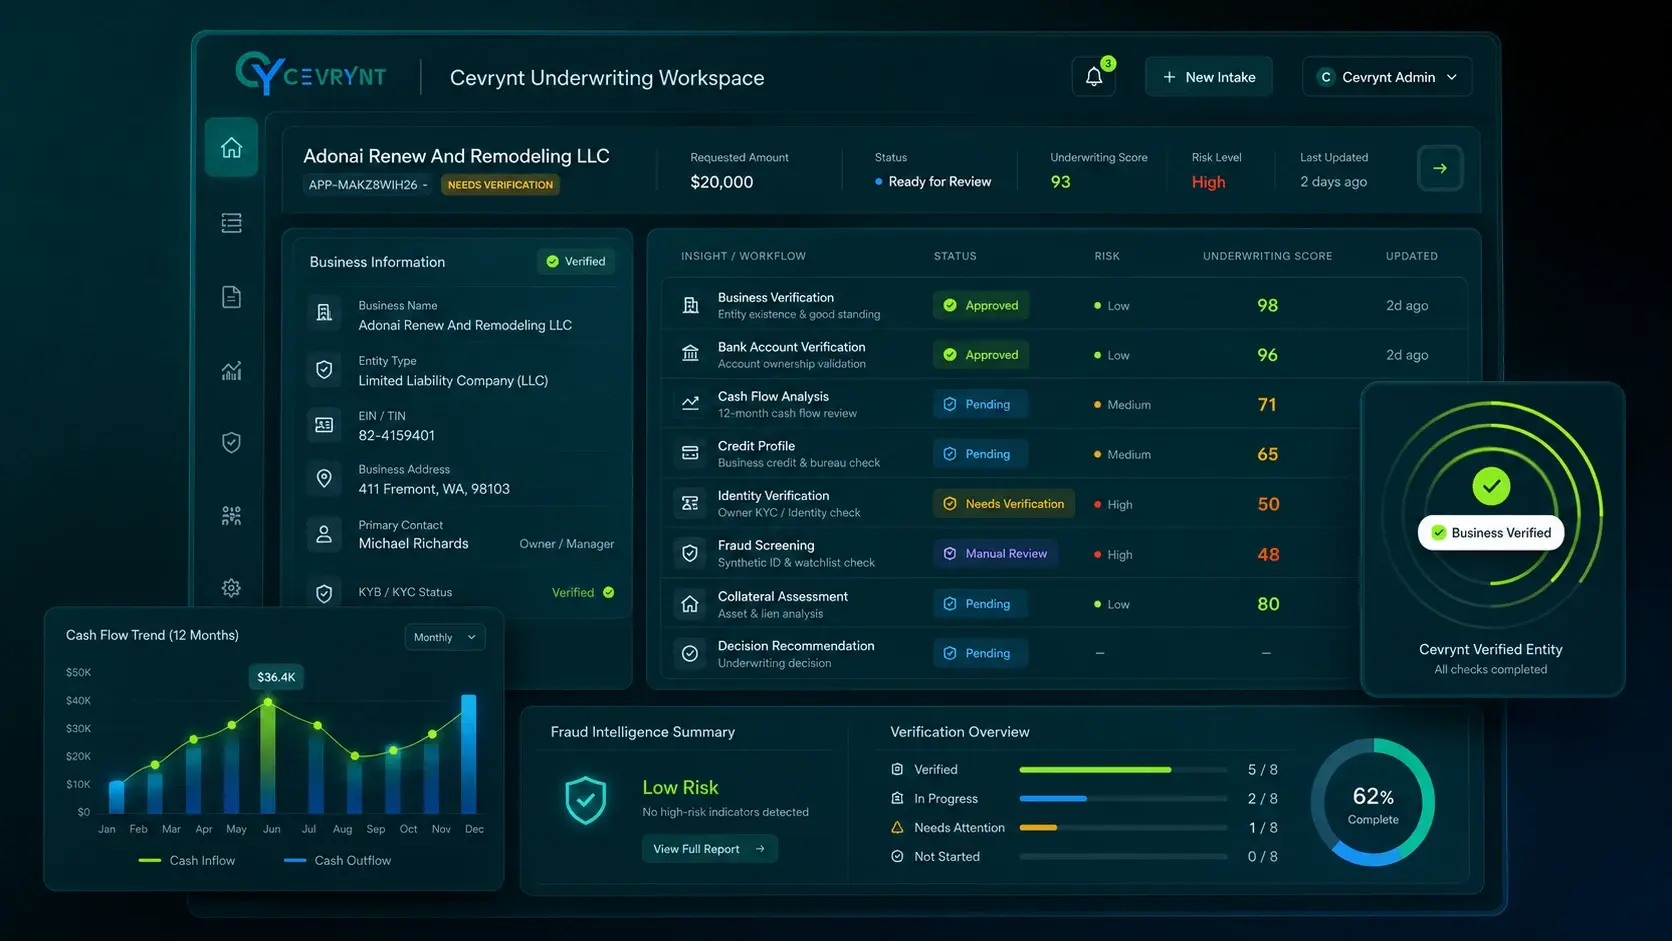Open the list view sidebar icon
Screen dimensions: 1672x941
pyautogui.click(x=231, y=223)
